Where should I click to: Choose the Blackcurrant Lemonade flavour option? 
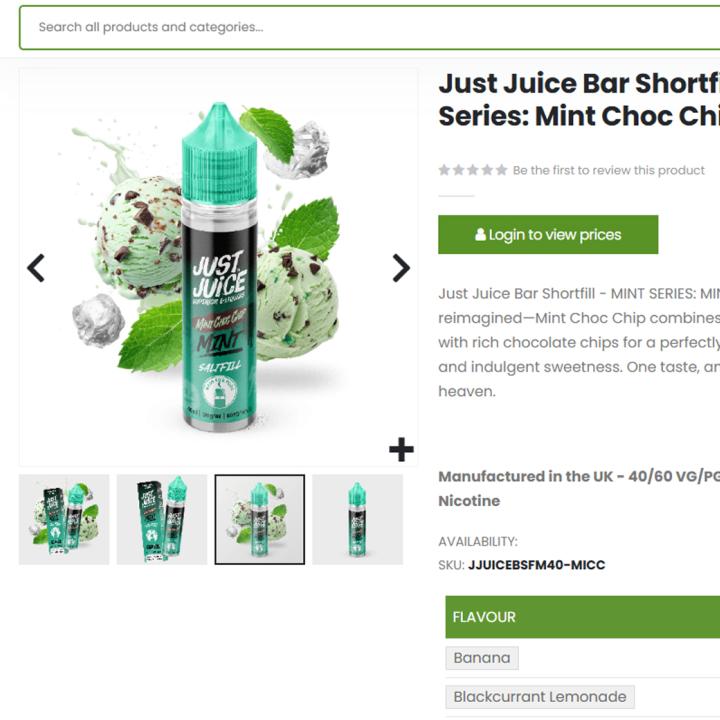[x=540, y=697]
